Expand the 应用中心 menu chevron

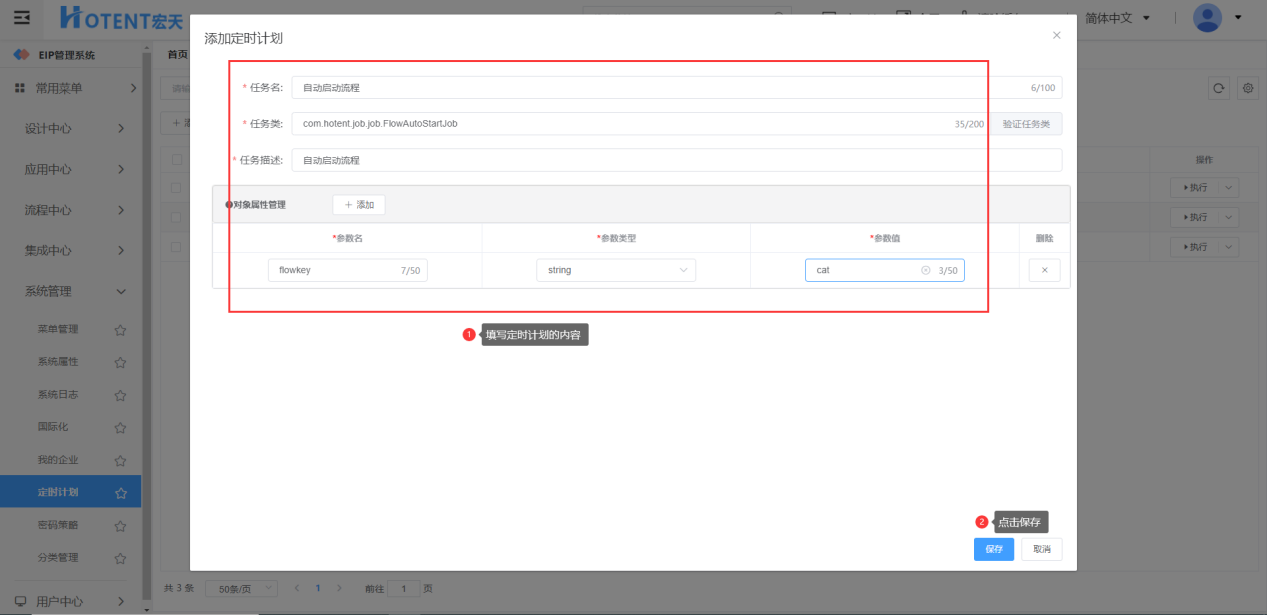pos(120,169)
